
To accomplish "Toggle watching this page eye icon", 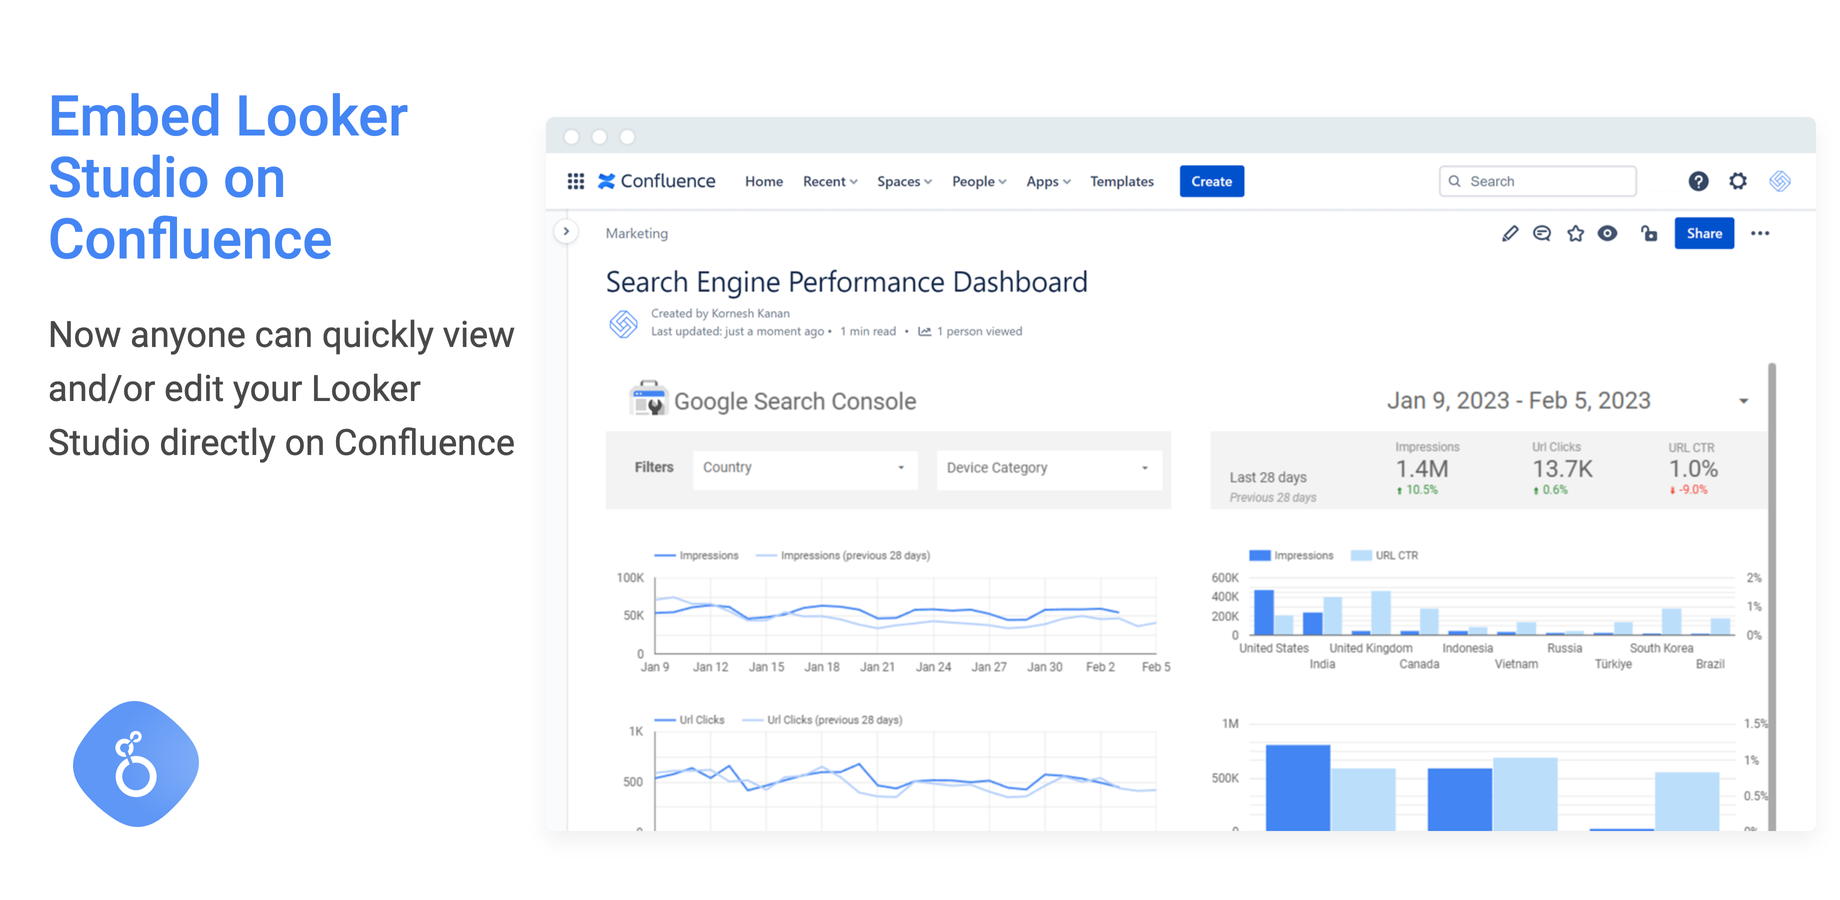I will [1607, 234].
